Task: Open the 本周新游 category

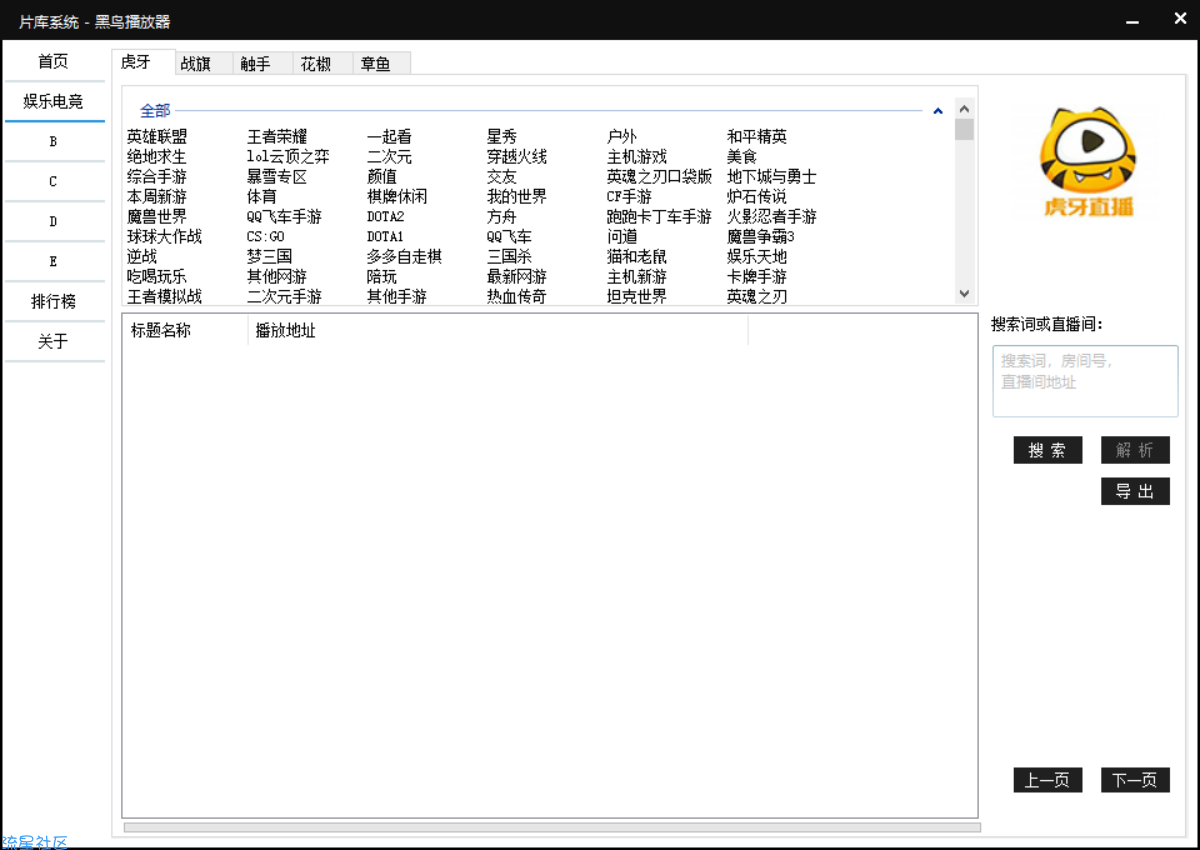Action: pyautogui.click(x=157, y=197)
